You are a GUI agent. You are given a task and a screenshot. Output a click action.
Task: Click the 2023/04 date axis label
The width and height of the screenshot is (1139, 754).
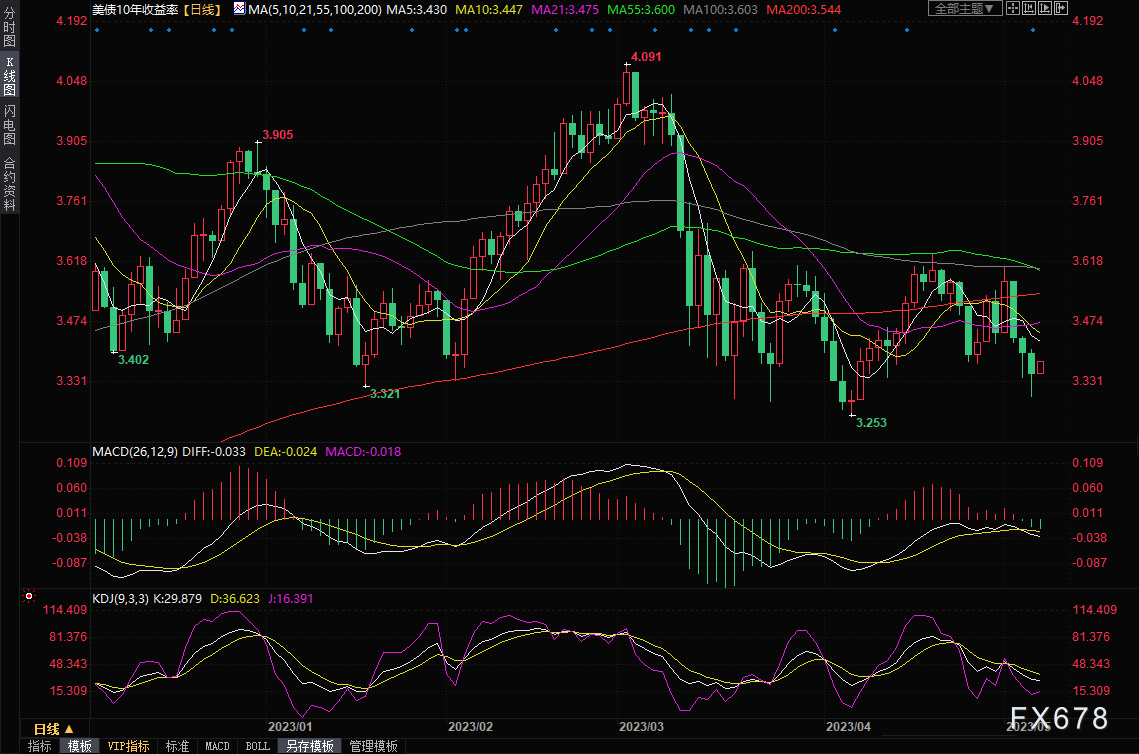click(x=848, y=726)
